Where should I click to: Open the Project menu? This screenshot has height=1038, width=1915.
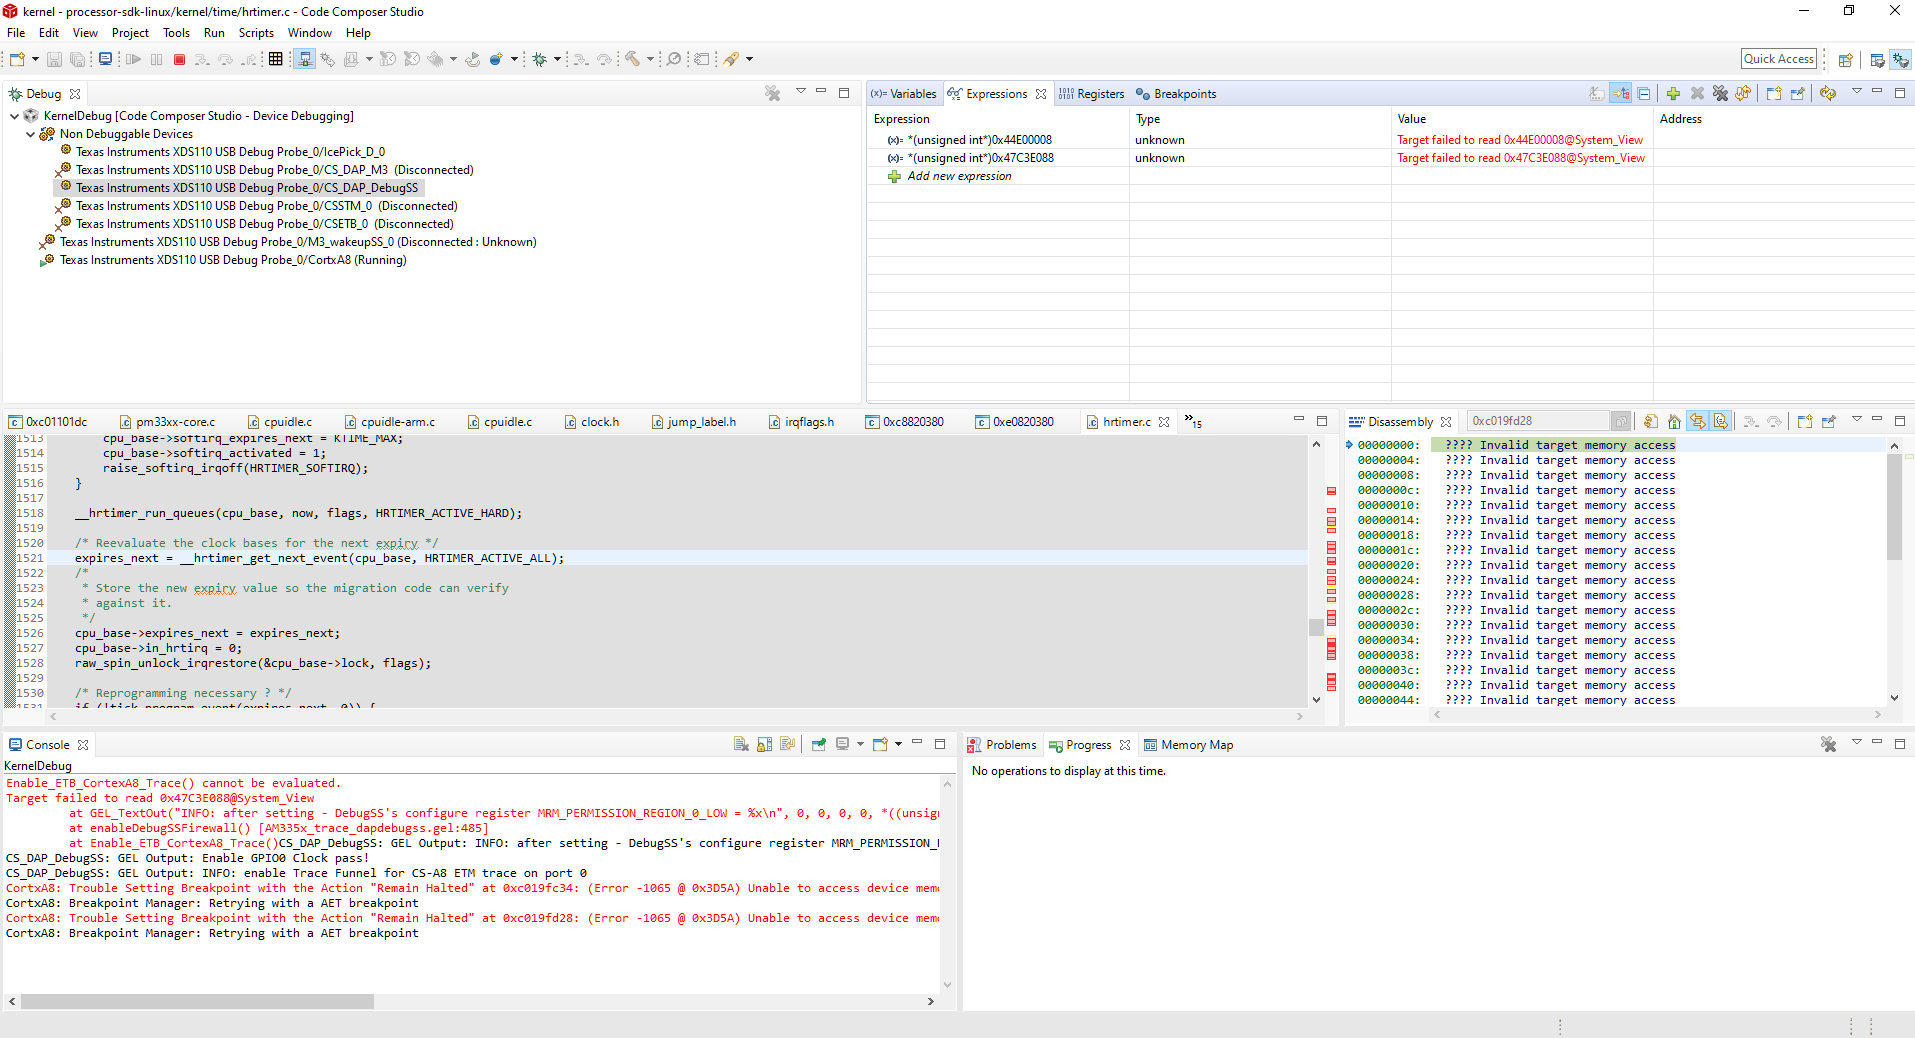coord(130,33)
